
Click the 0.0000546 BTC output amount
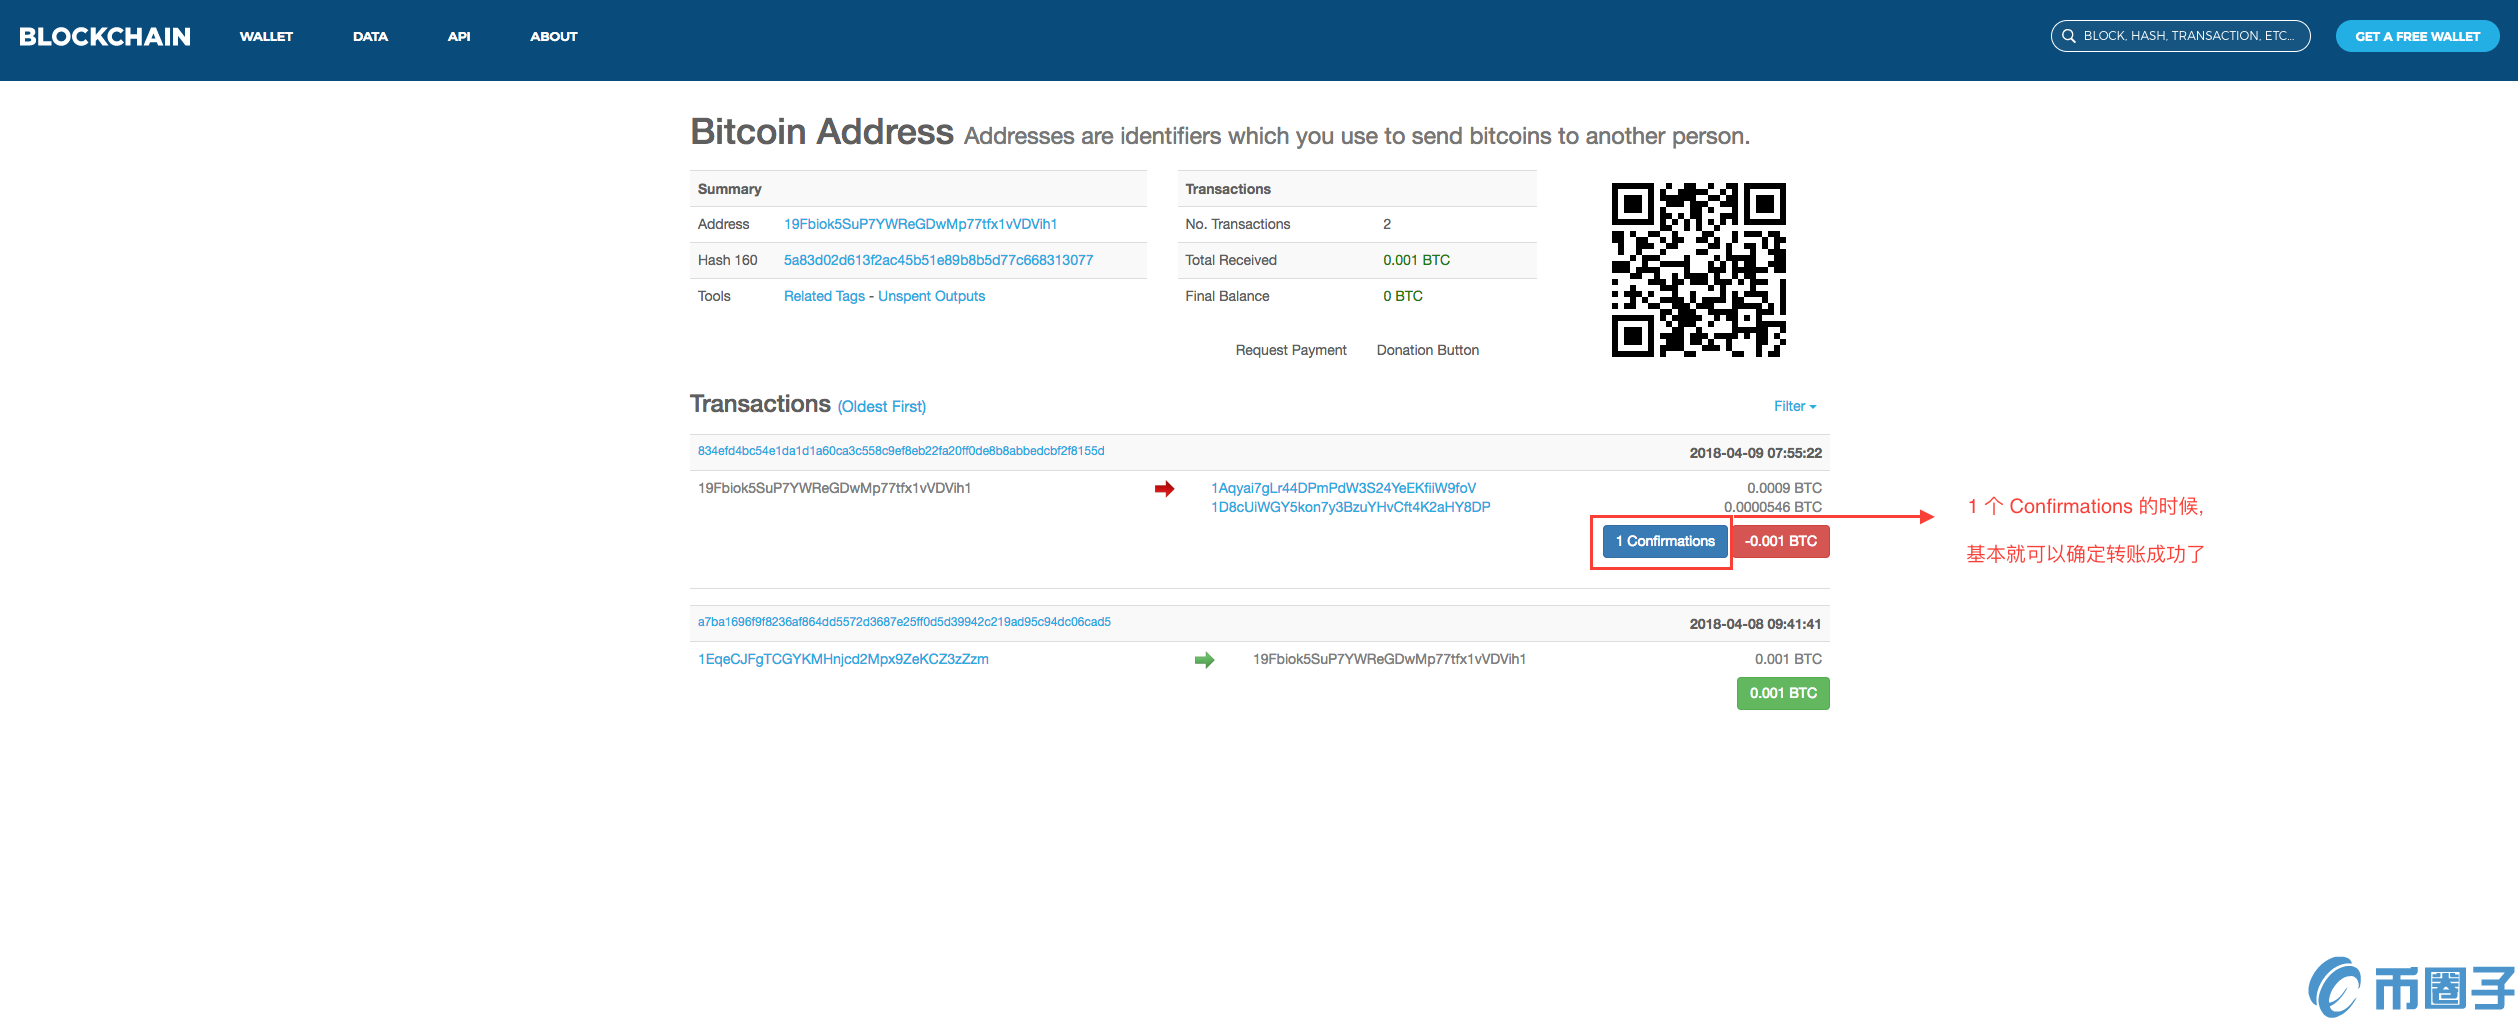(1772, 507)
